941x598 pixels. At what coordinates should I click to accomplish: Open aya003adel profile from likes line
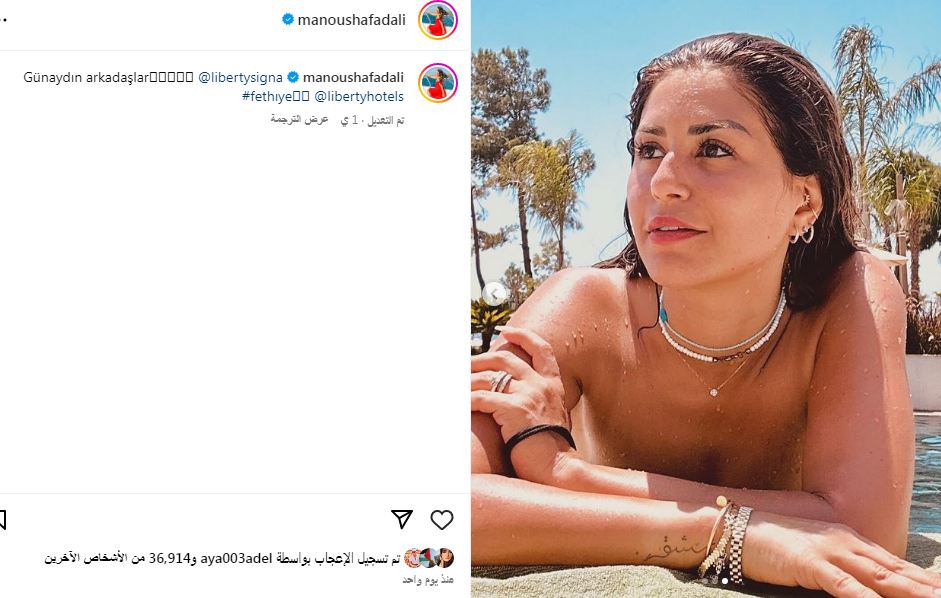click(236, 558)
